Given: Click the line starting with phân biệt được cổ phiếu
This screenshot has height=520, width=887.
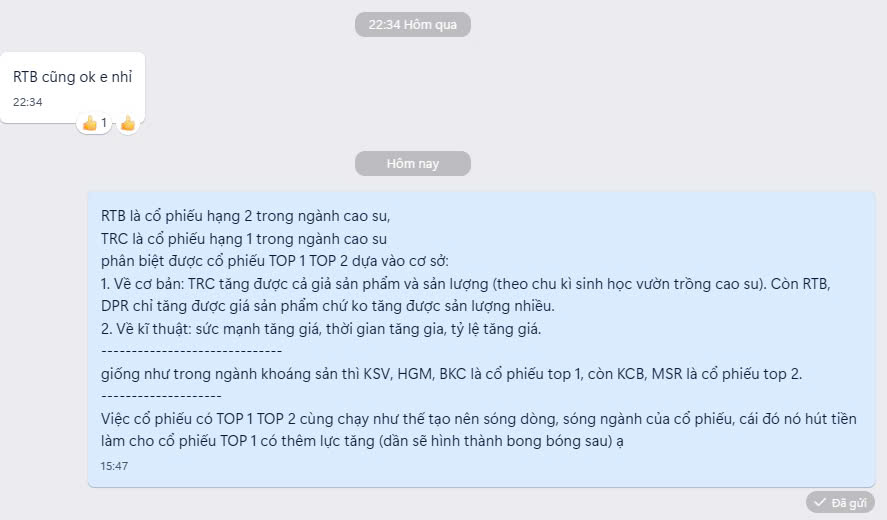Looking at the screenshot, I should pyautogui.click(x=274, y=261).
